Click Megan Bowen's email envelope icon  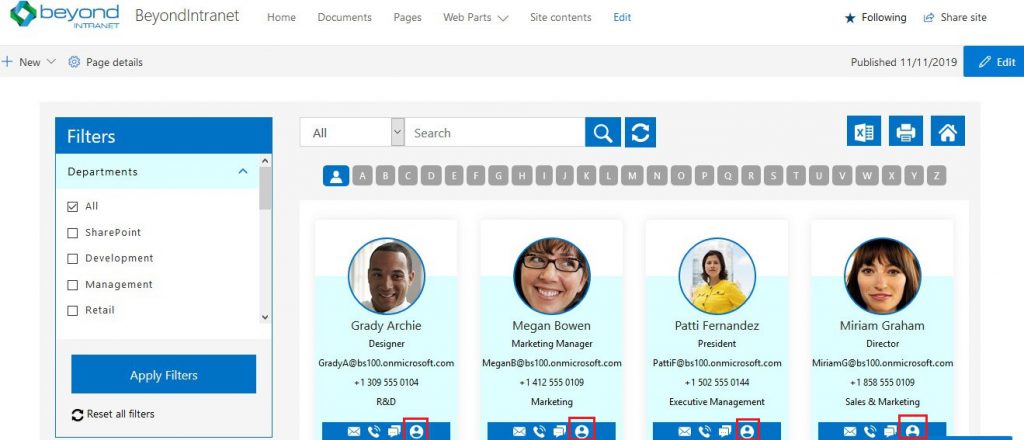pos(520,432)
